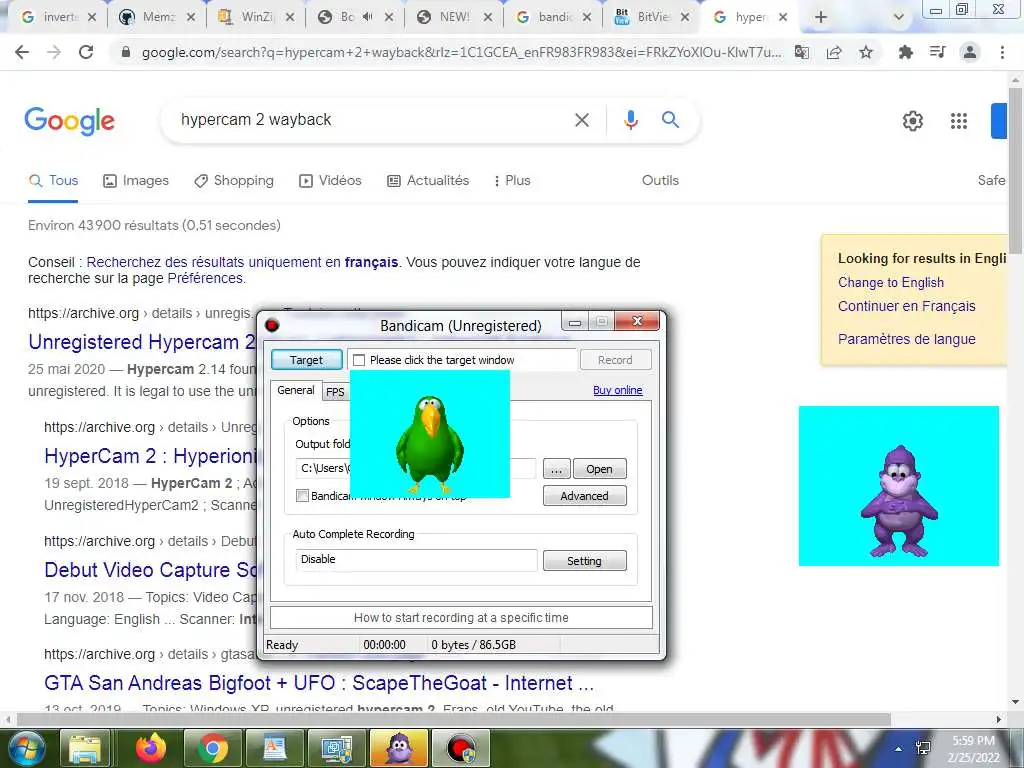Open the Plus more search filters menu
This screenshot has height=768, width=1024.
coord(512,181)
